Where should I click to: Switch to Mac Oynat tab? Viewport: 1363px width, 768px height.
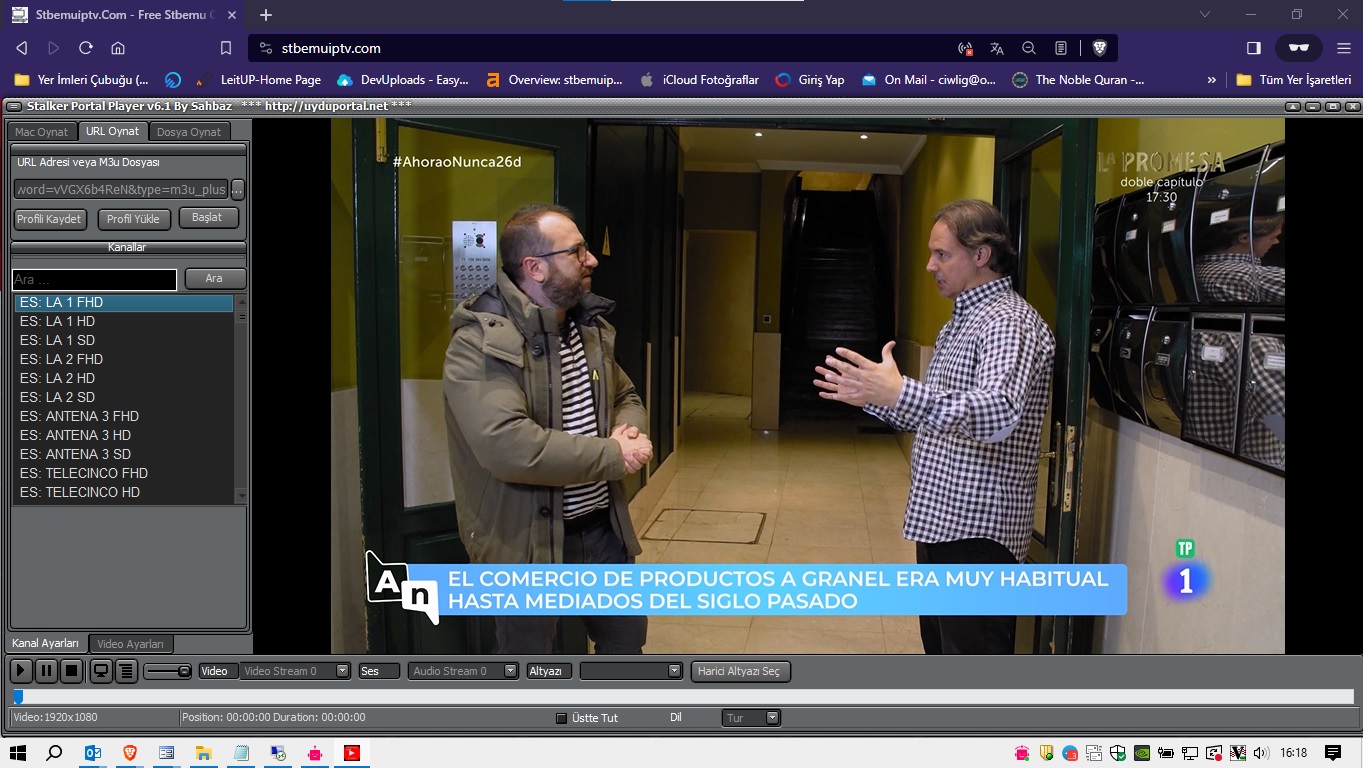coord(42,132)
